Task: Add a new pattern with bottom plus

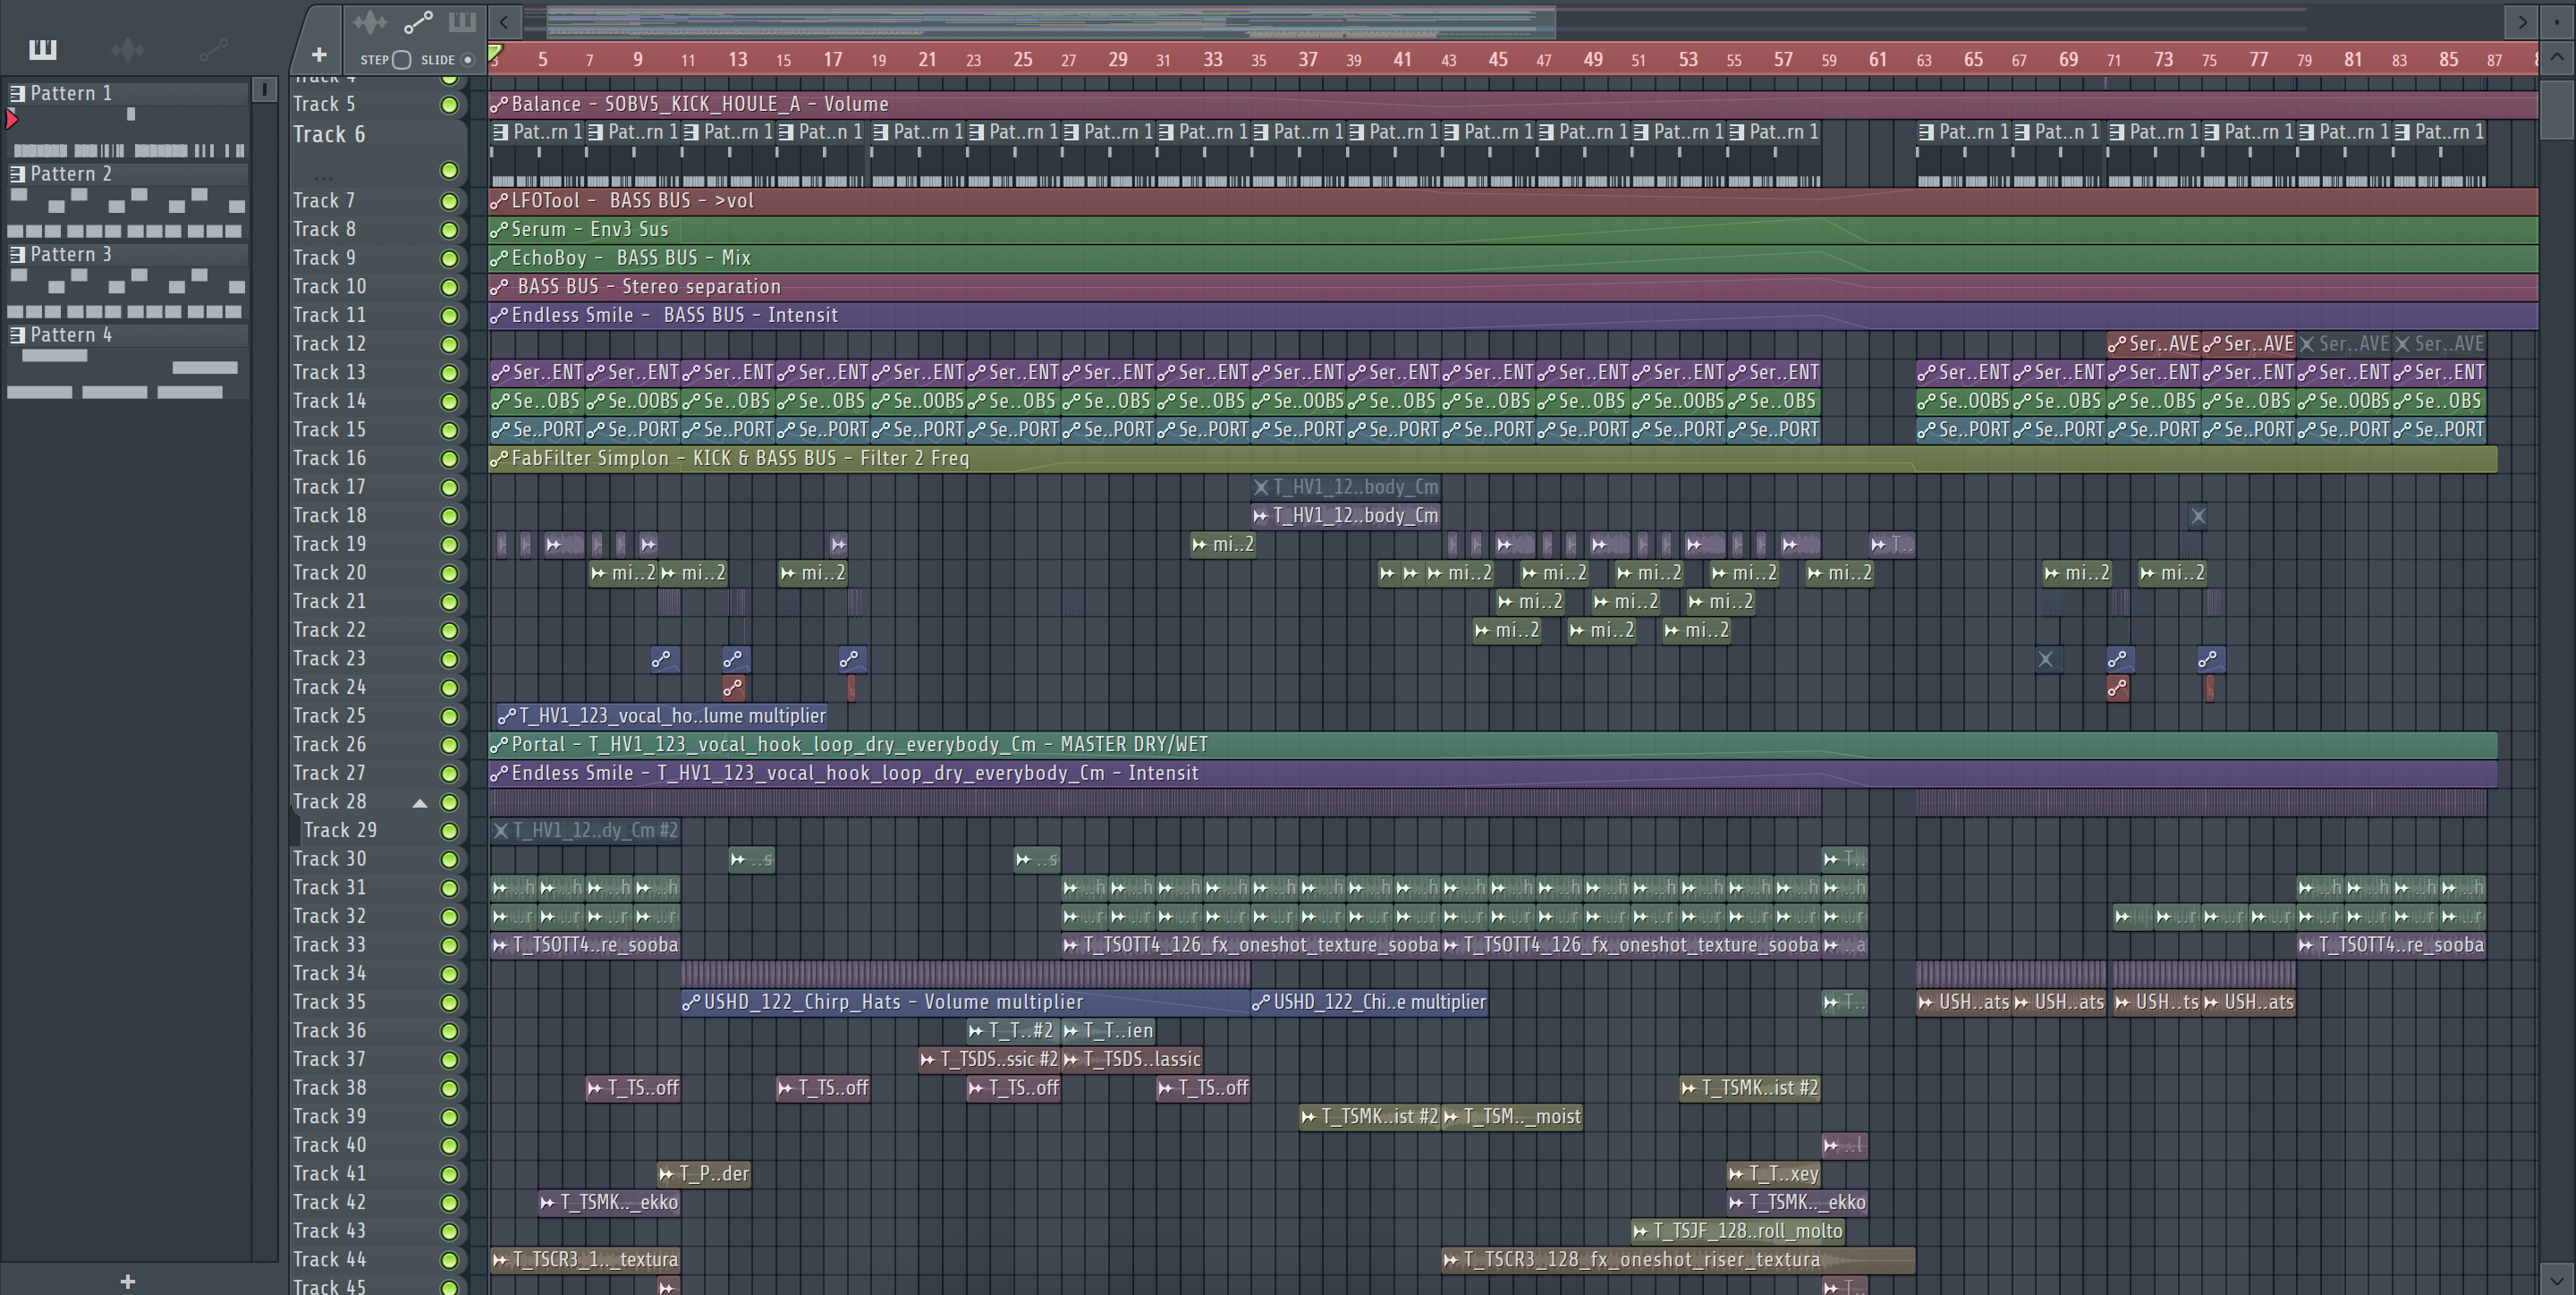Action: point(127,1281)
